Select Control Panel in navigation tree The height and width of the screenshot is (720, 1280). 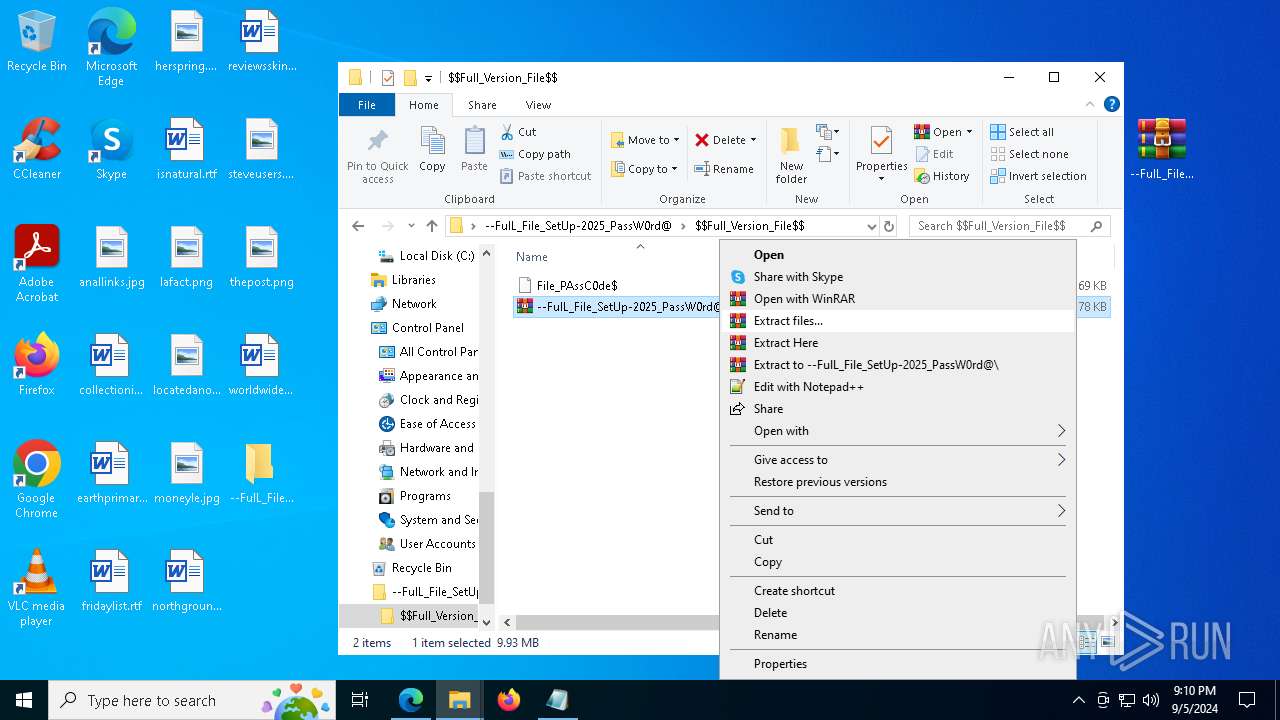(x=417, y=328)
